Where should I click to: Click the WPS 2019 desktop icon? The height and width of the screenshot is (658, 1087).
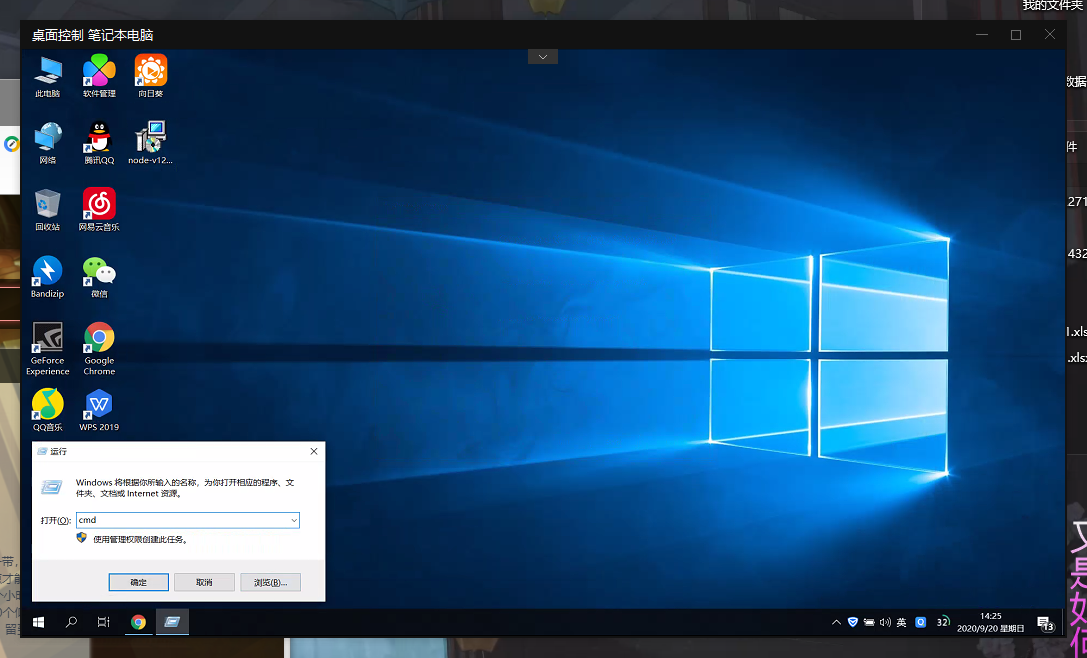[99, 405]
